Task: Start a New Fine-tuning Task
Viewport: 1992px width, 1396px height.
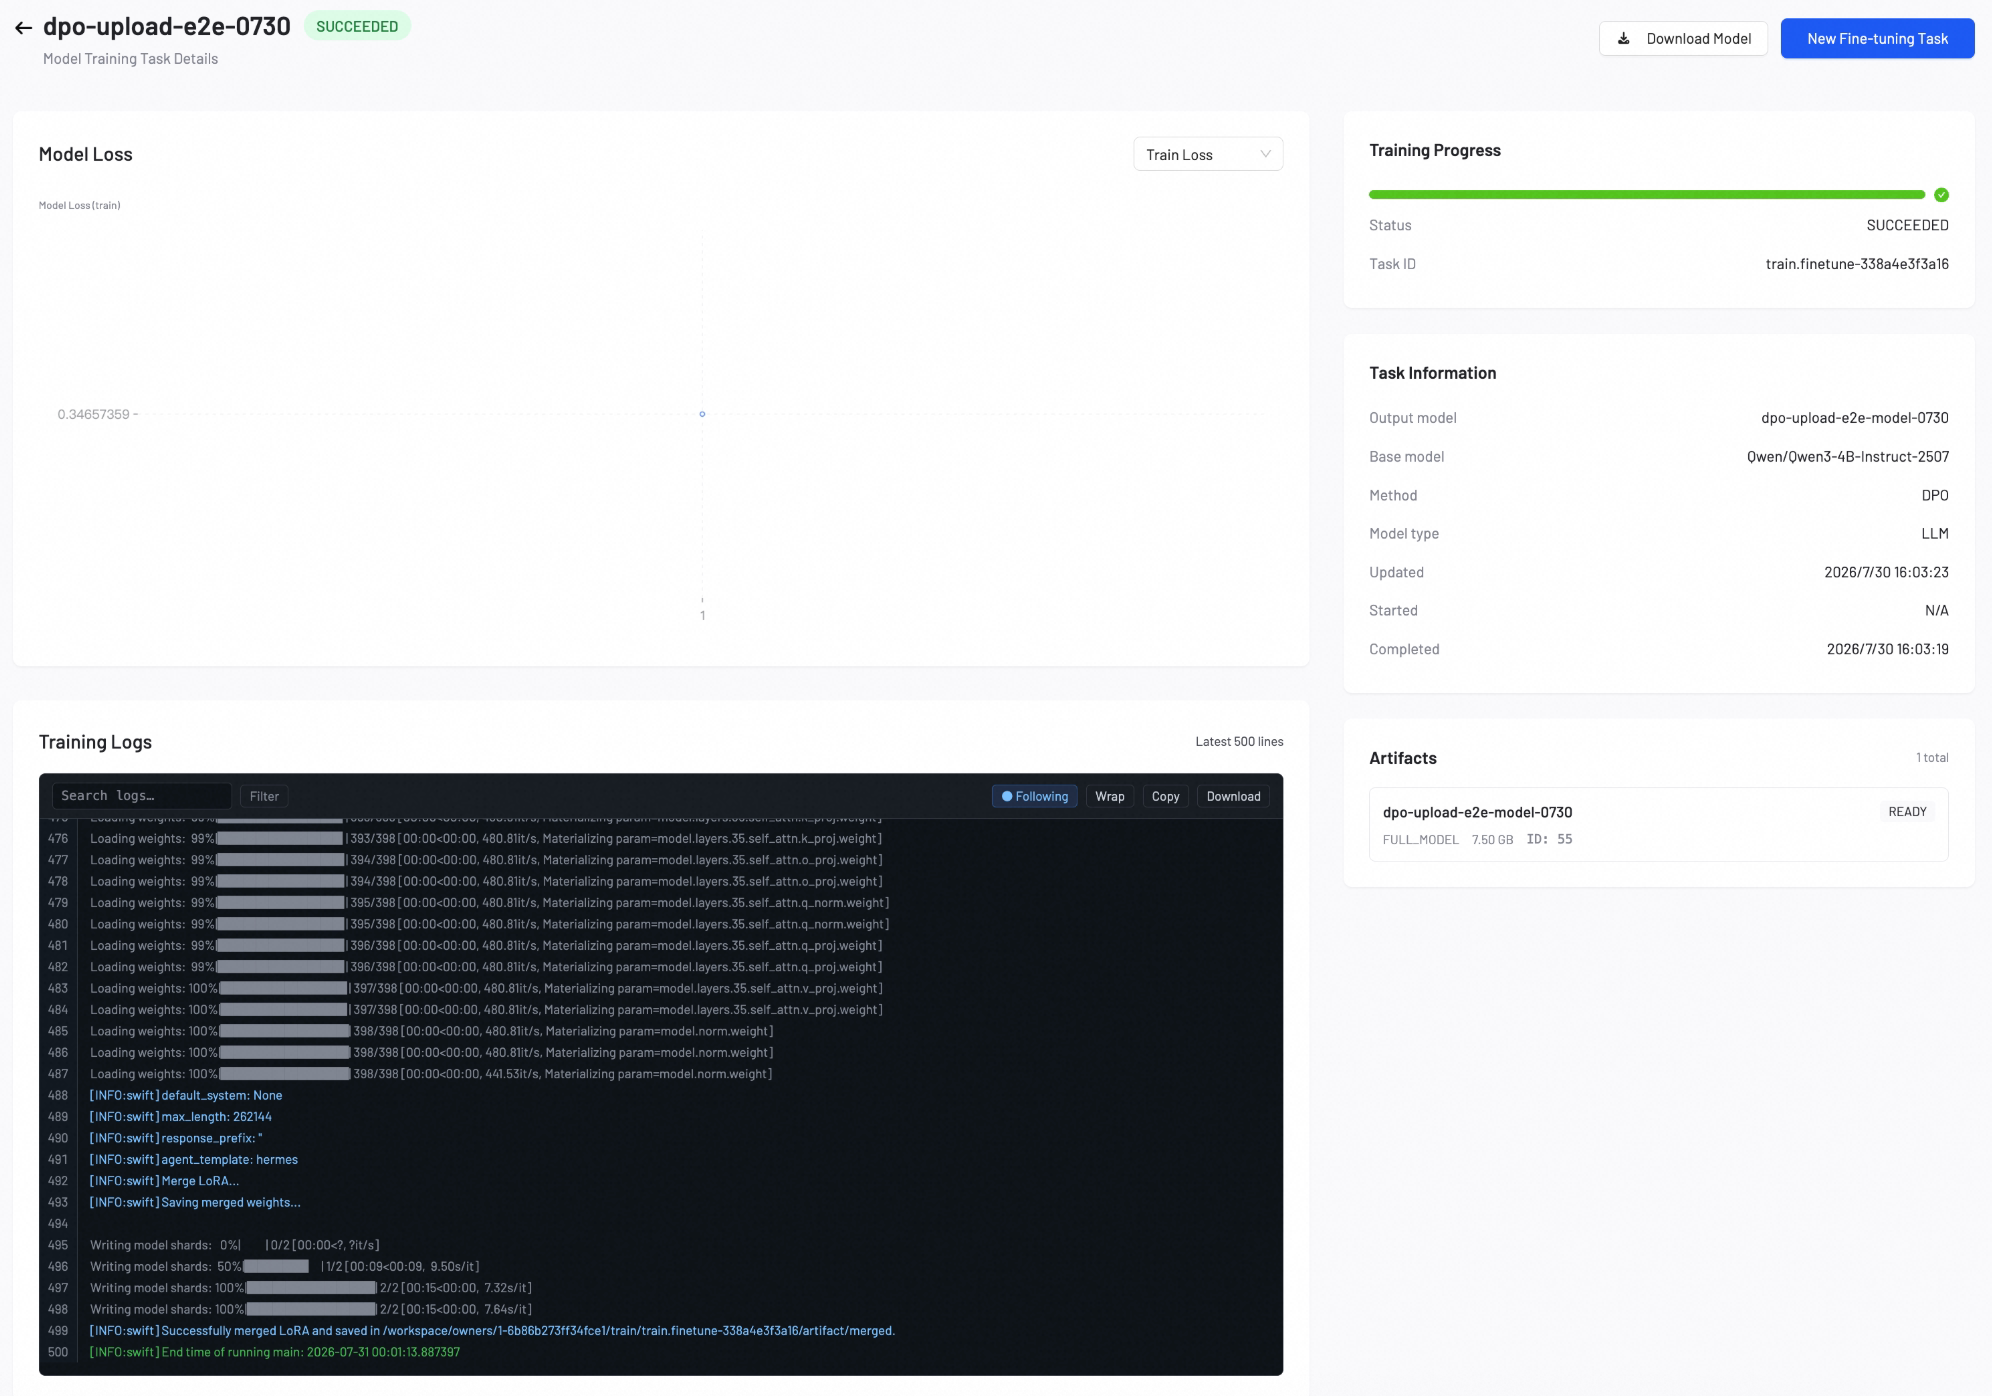Action: (1877, 39)
